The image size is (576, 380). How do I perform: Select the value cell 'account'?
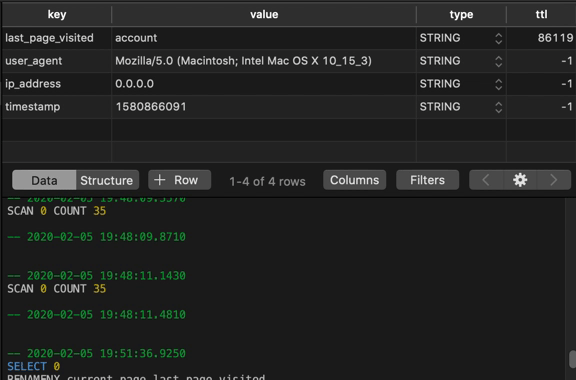click(x=264, y=38)
